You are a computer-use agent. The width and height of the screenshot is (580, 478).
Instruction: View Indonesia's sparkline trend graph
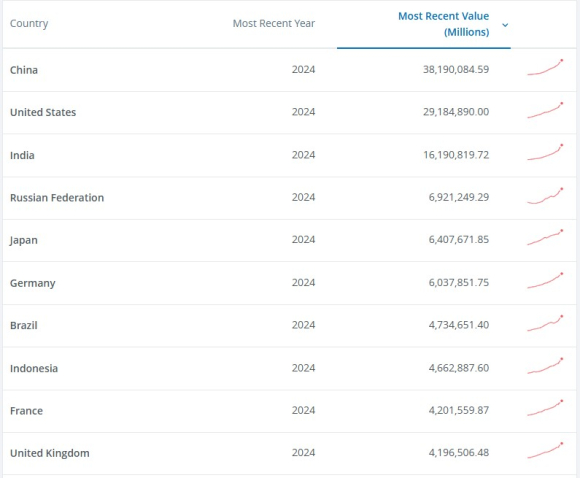click(x=545, y=366)
